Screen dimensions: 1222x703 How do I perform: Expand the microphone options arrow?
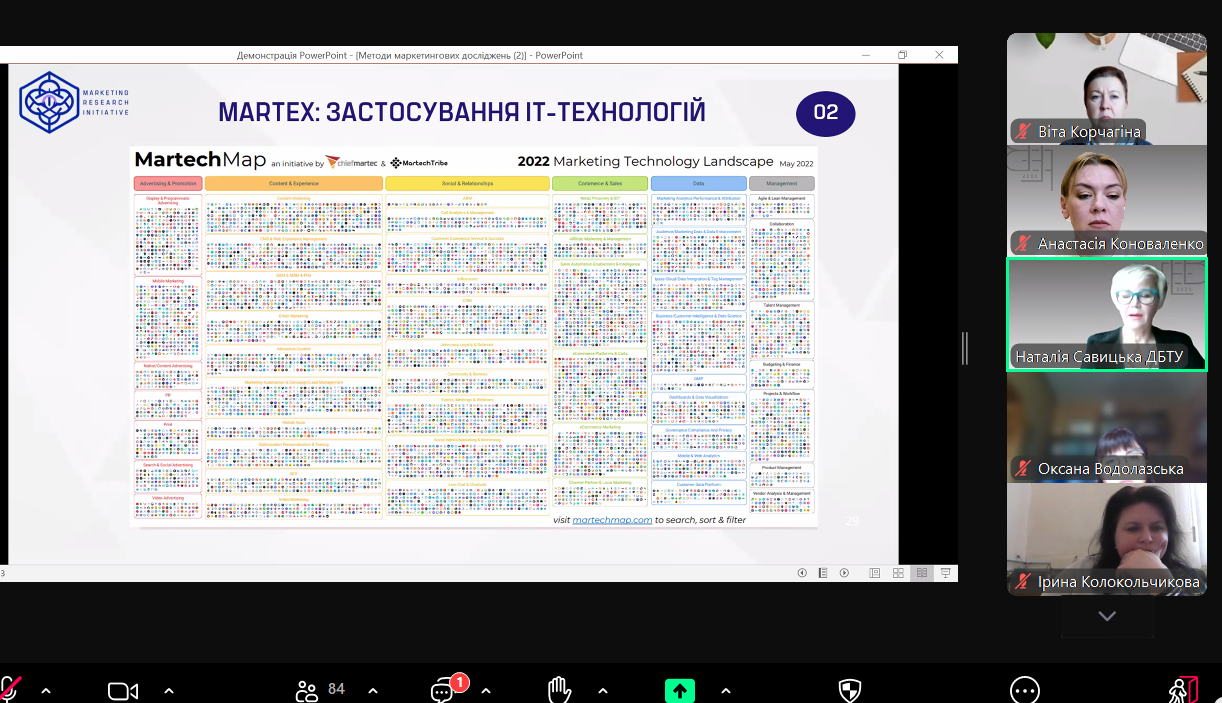[45, 690]
